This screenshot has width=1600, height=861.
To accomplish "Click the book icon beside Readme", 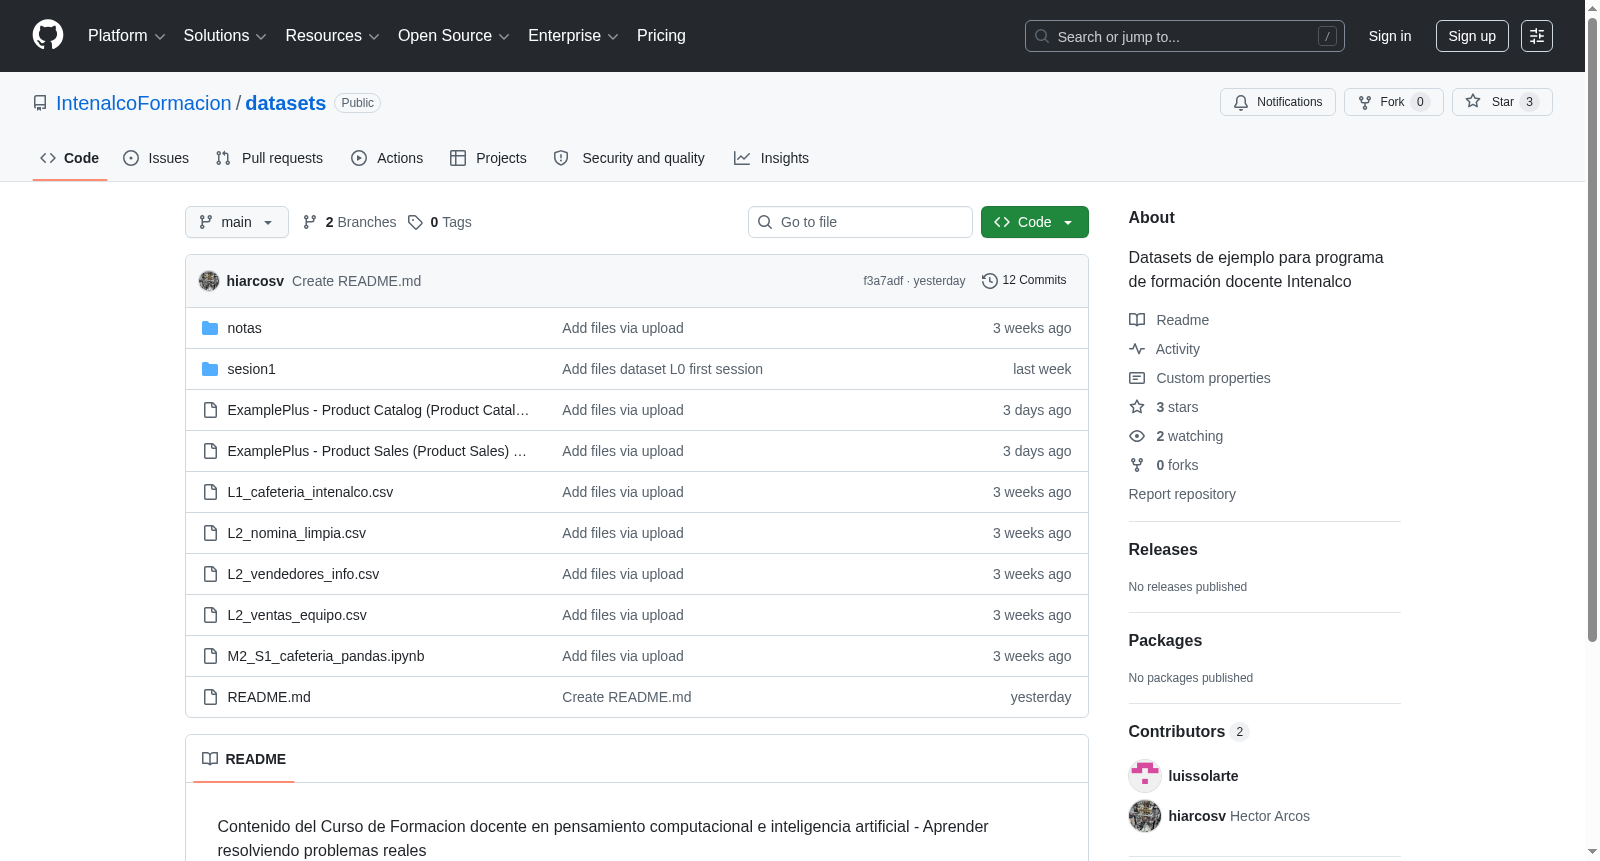I will pos(1137,320).
